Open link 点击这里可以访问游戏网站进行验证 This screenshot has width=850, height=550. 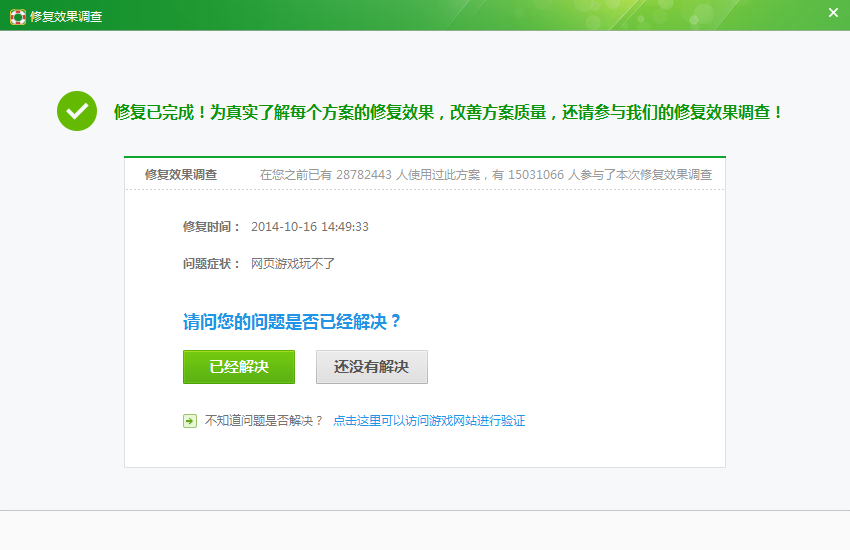(429, 421)
